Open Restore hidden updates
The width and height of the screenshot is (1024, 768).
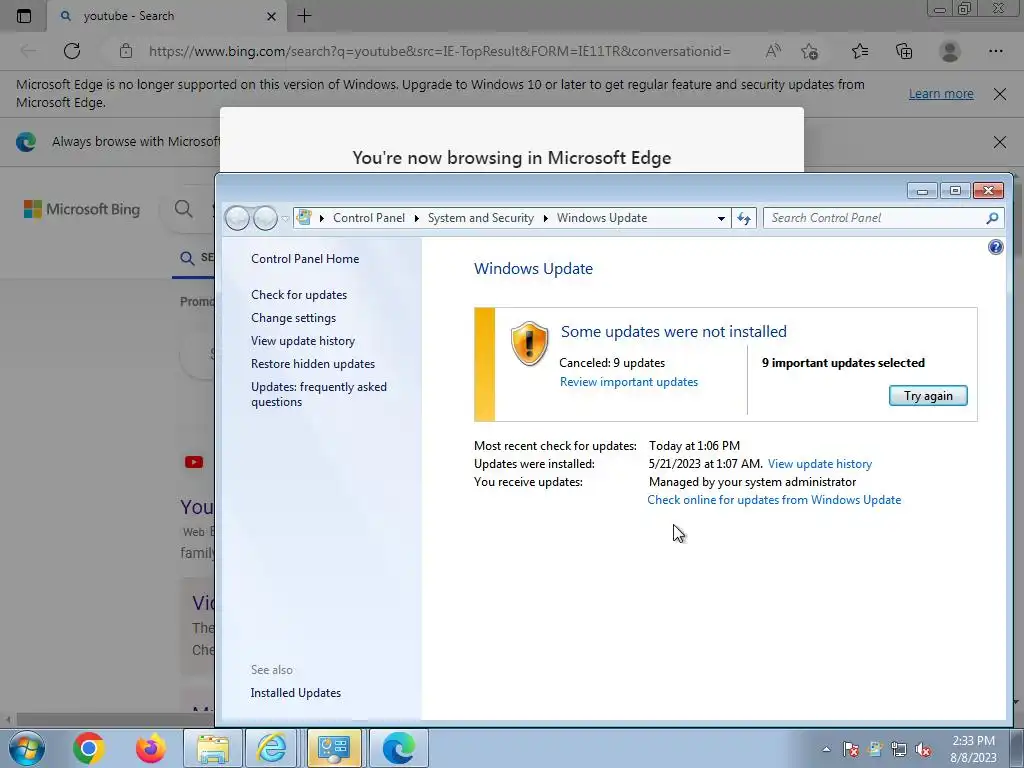(x=313, y=364)
